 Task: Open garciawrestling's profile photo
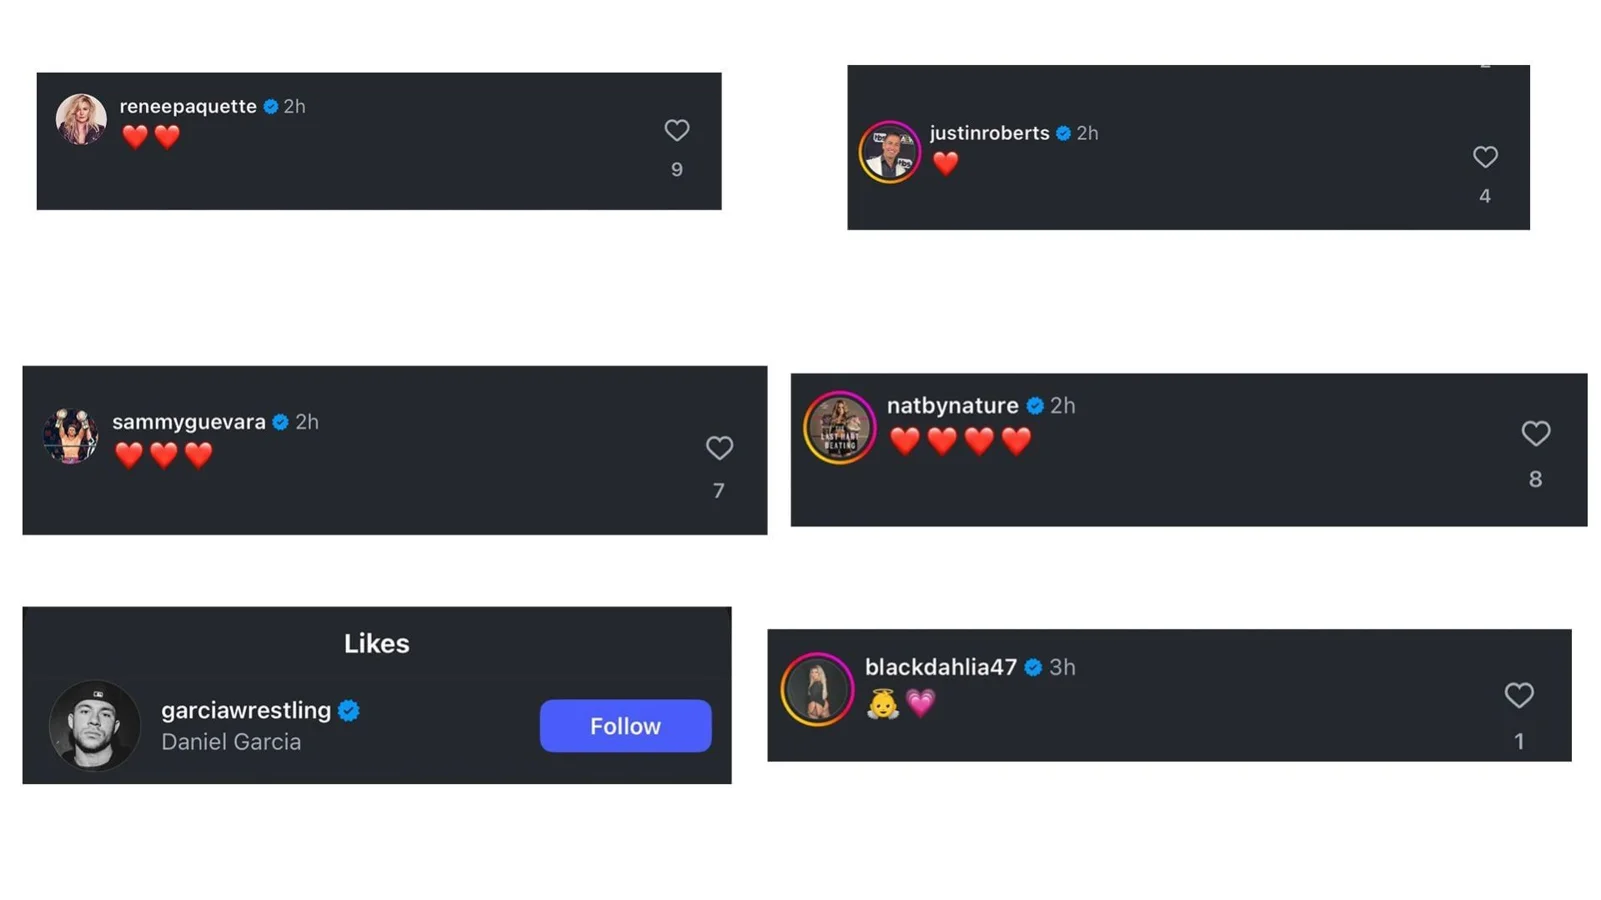pos(95,726)
